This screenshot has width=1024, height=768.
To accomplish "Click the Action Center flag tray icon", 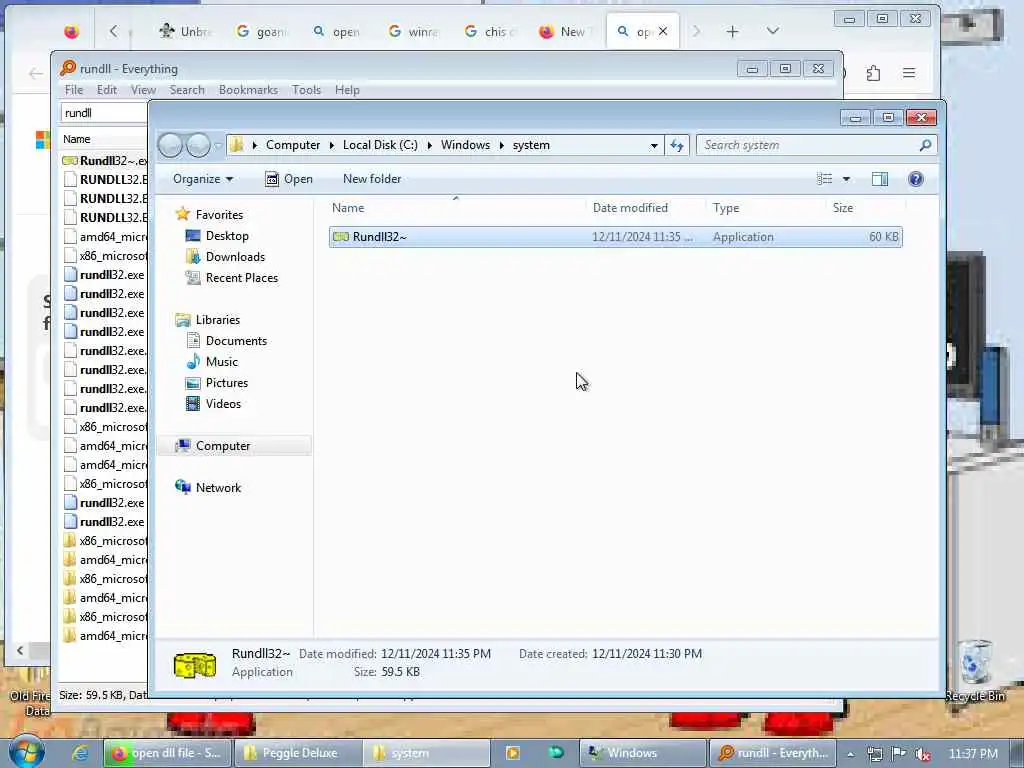I will pyautogui.click(x=899, y=754).
